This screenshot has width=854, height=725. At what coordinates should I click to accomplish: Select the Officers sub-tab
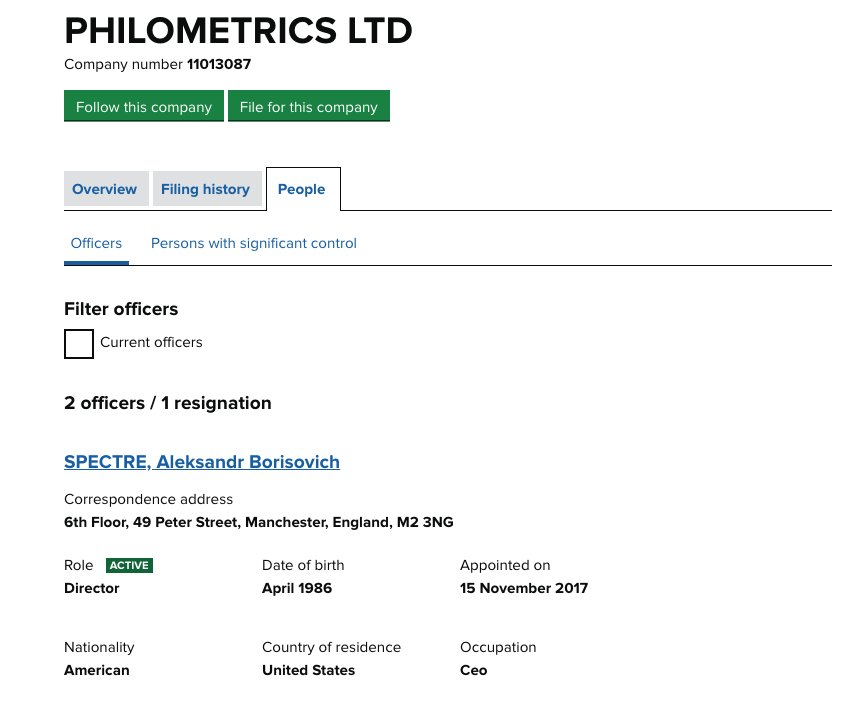pos(96,243)
